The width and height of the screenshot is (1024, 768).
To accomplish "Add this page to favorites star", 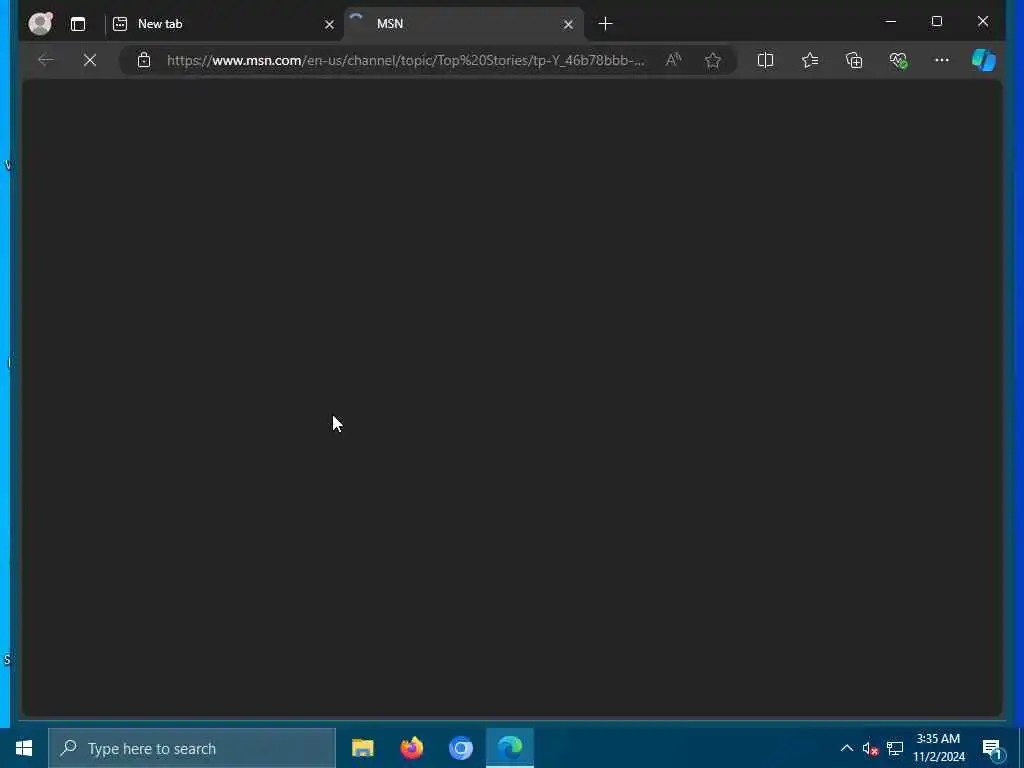I will point(712,60).
